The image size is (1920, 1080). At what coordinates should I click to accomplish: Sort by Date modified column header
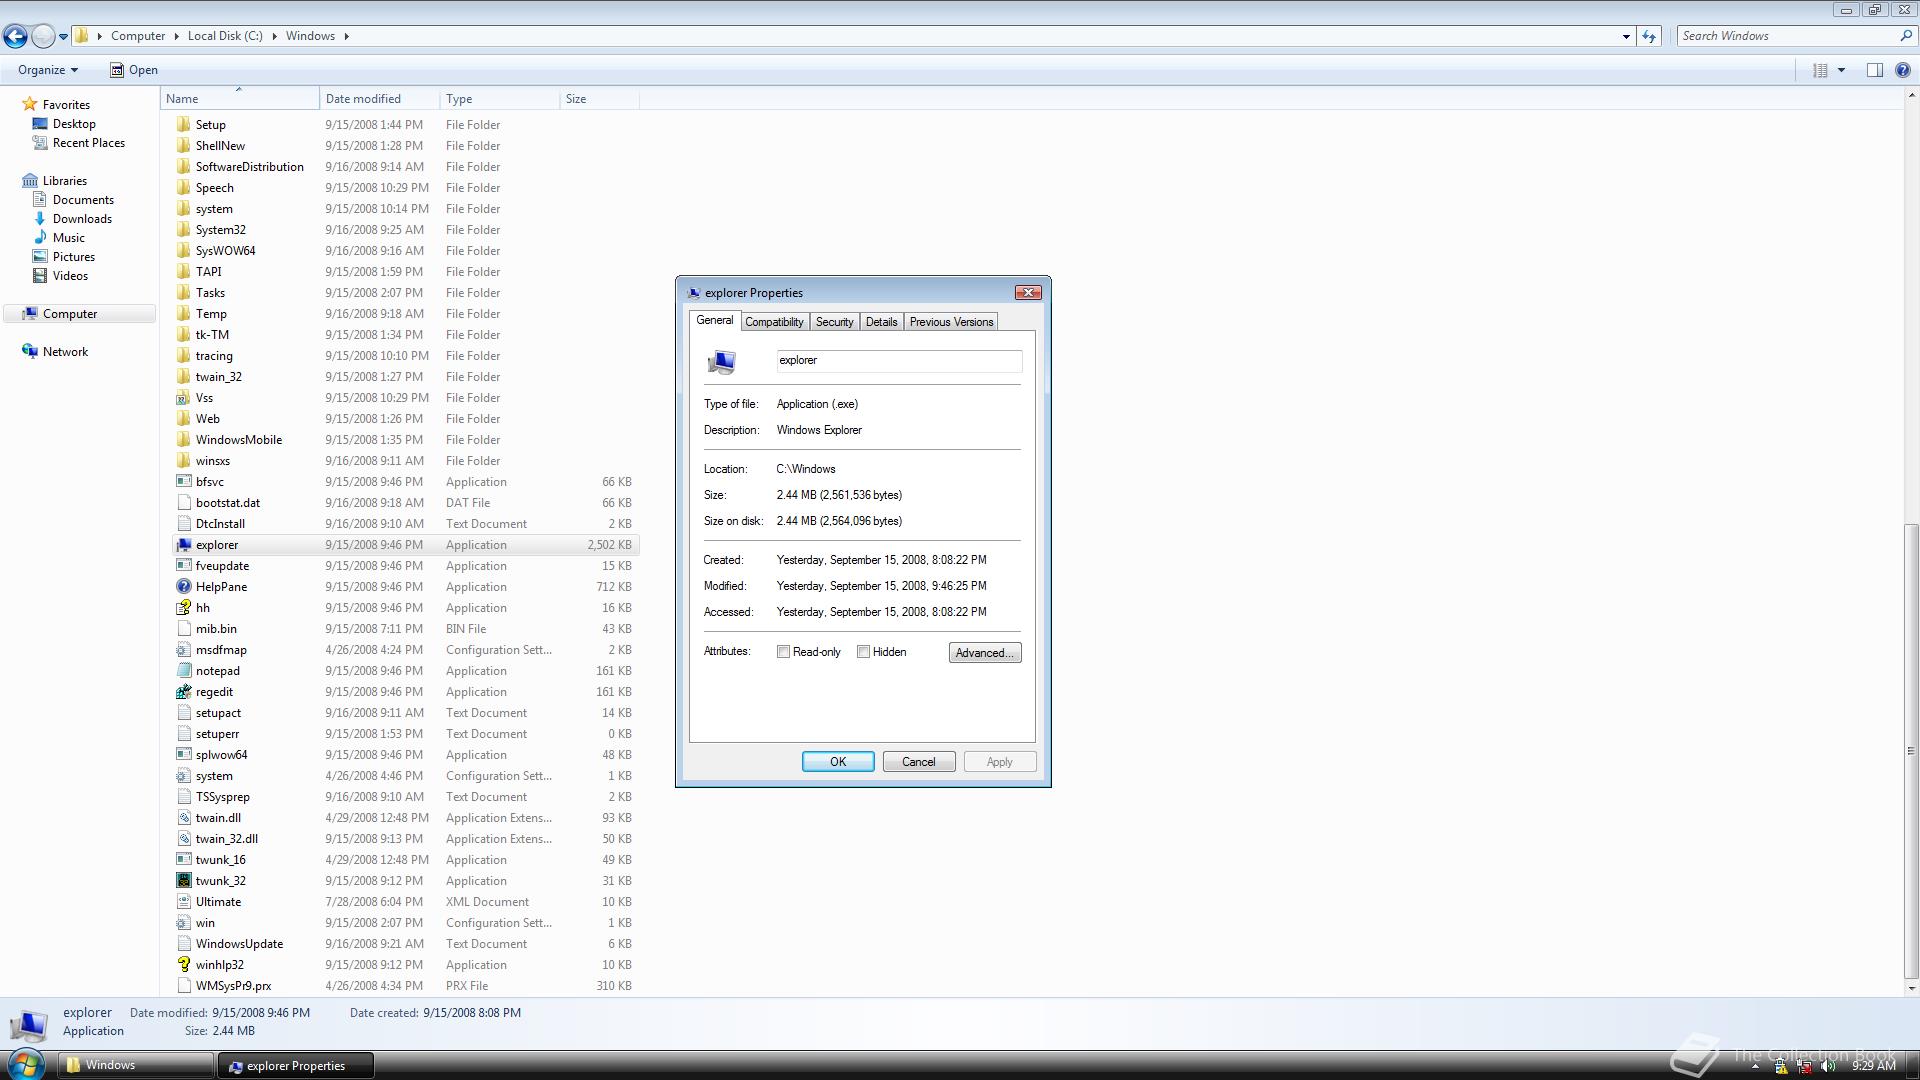(x=380, y=99)
